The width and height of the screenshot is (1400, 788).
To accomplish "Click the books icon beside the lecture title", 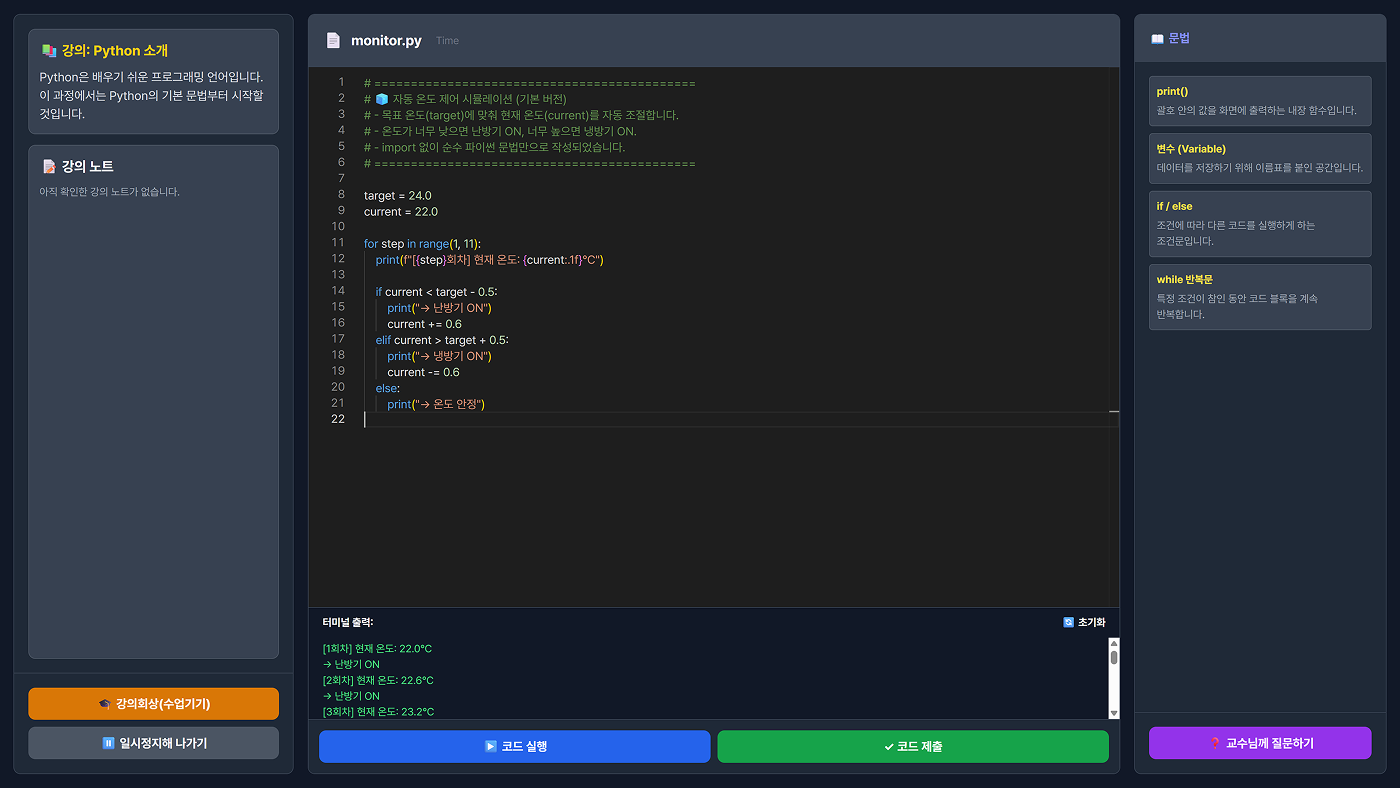I will 49,50.
